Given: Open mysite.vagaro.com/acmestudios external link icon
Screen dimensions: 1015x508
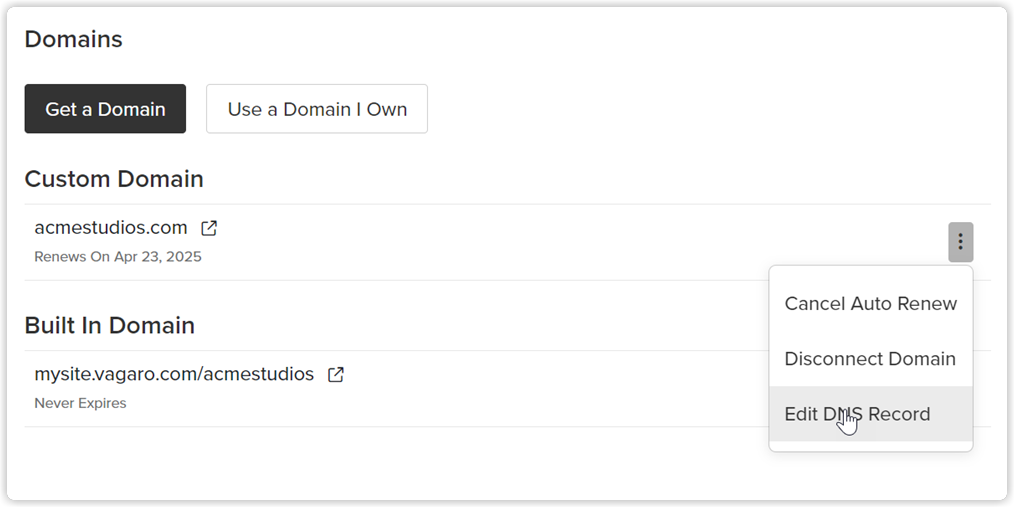Looking at the screenshot, I should 335,374.
